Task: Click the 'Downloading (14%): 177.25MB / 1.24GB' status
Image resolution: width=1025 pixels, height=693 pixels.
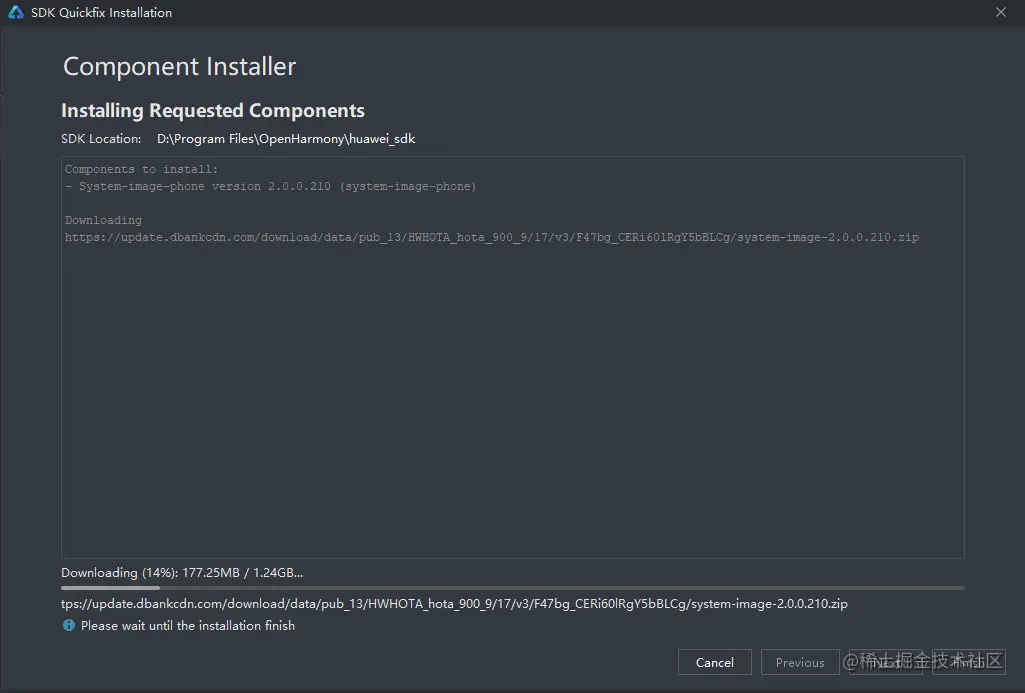Action: pos(182,573)
